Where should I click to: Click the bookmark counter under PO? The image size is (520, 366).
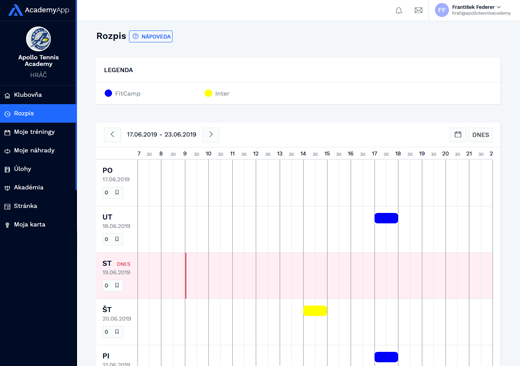tap(112, 192)
